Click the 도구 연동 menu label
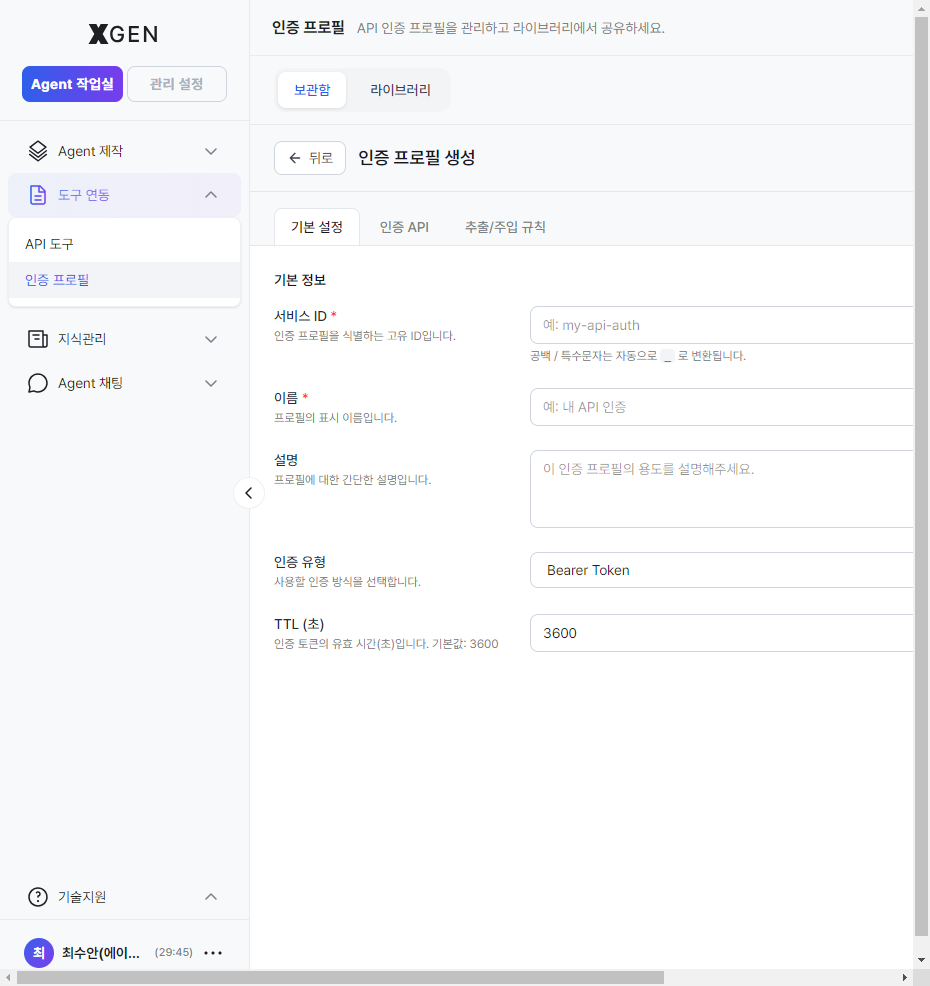The width and height of the screenshot is (930, 986). pos(84,195)
